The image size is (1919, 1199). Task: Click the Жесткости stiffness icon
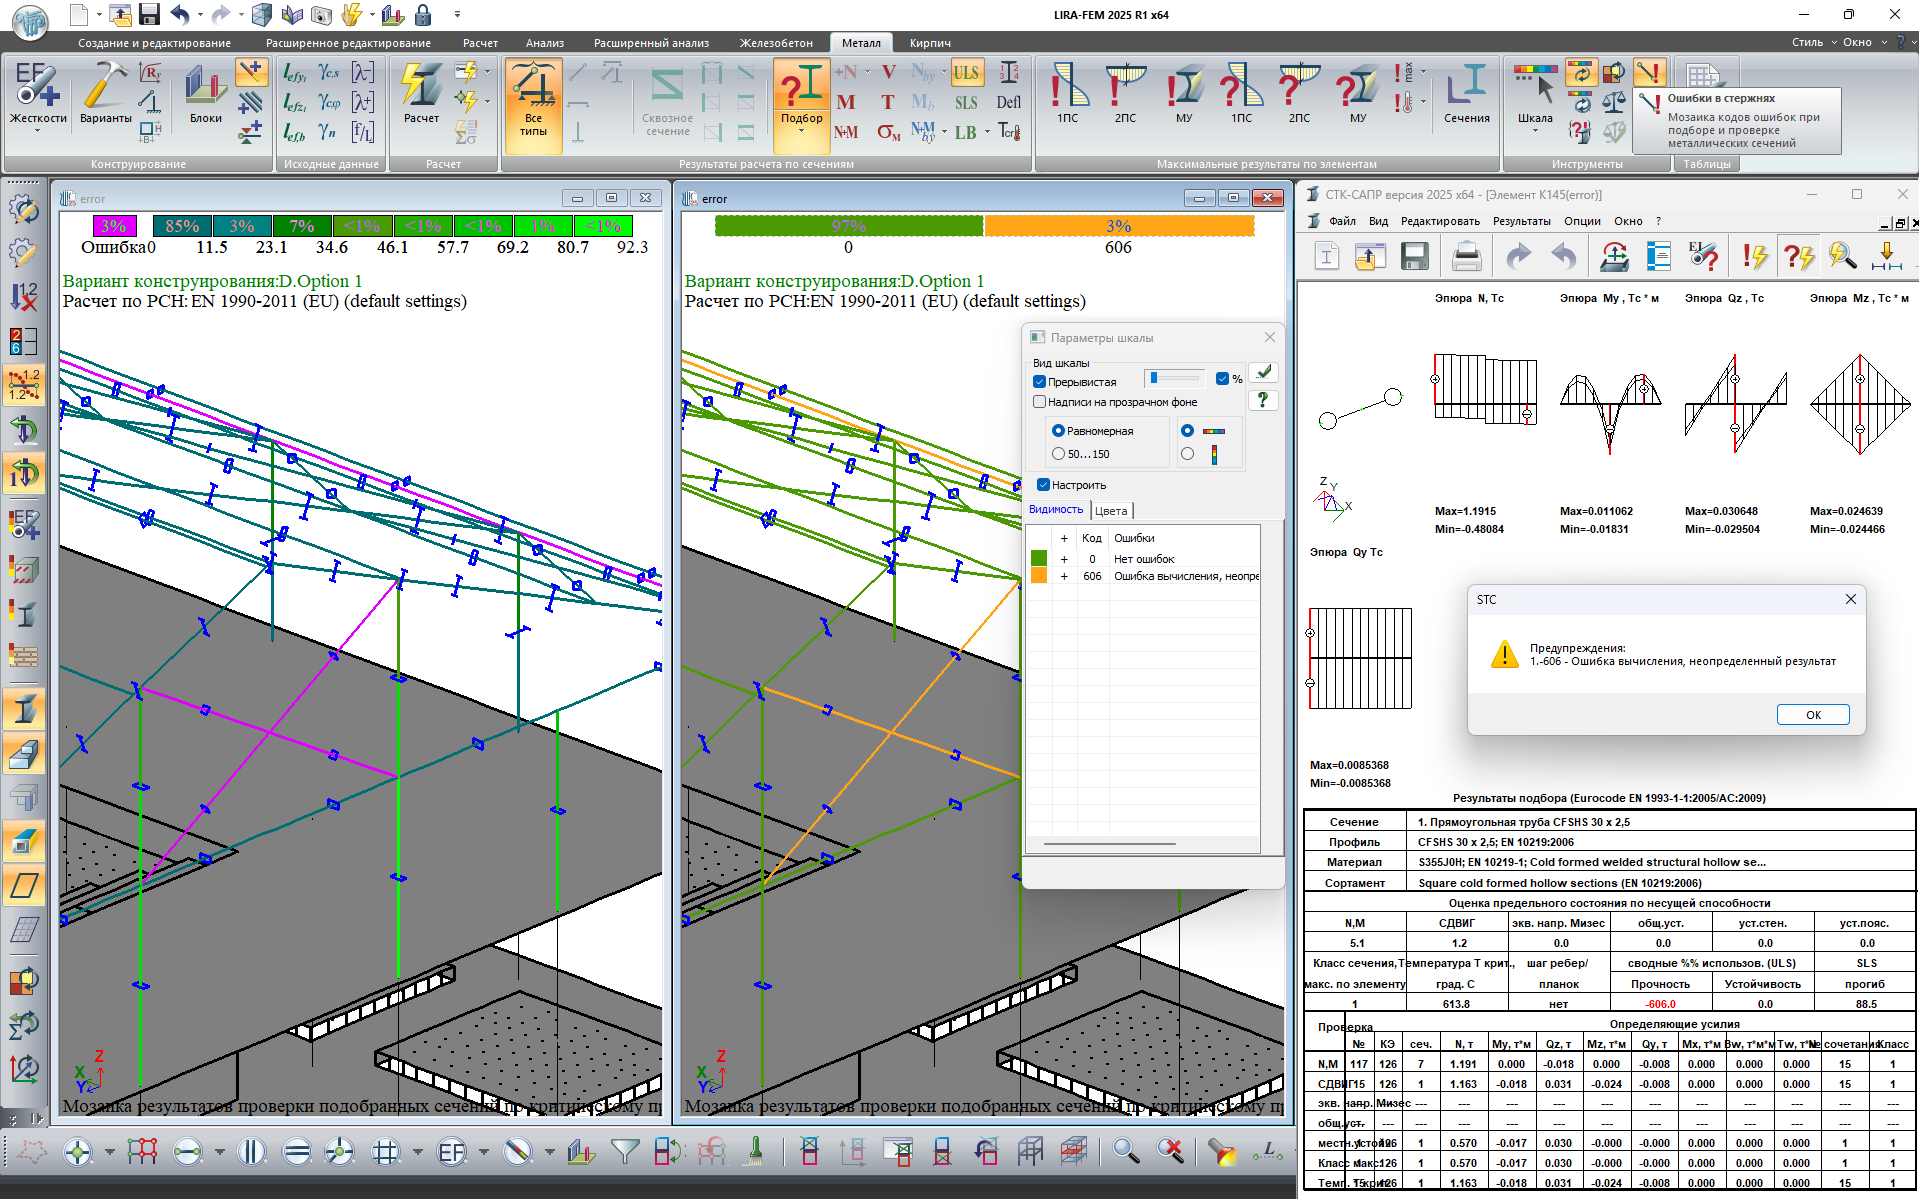tap(37, 86)
